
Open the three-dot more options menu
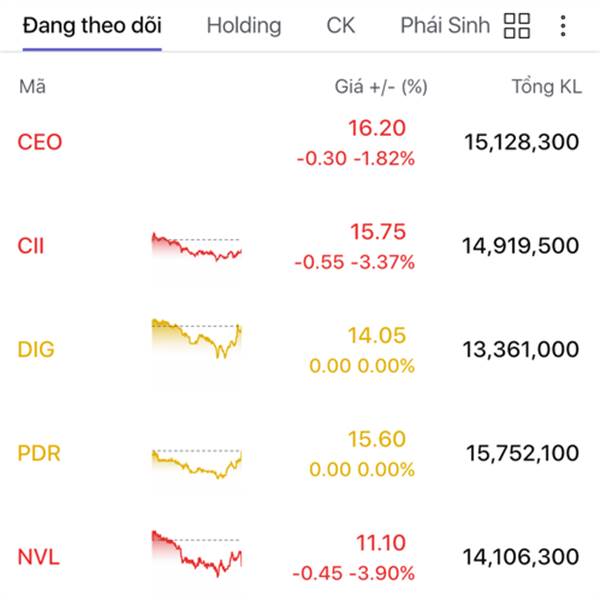pyautogui.click(x=563, y=26)
